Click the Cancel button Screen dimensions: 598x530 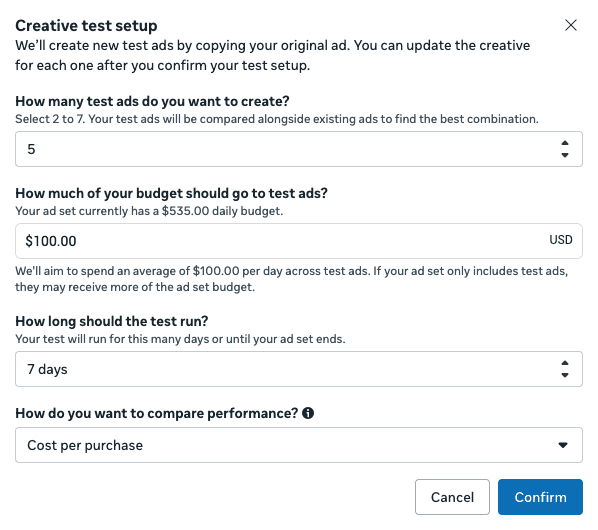(452, 497)
